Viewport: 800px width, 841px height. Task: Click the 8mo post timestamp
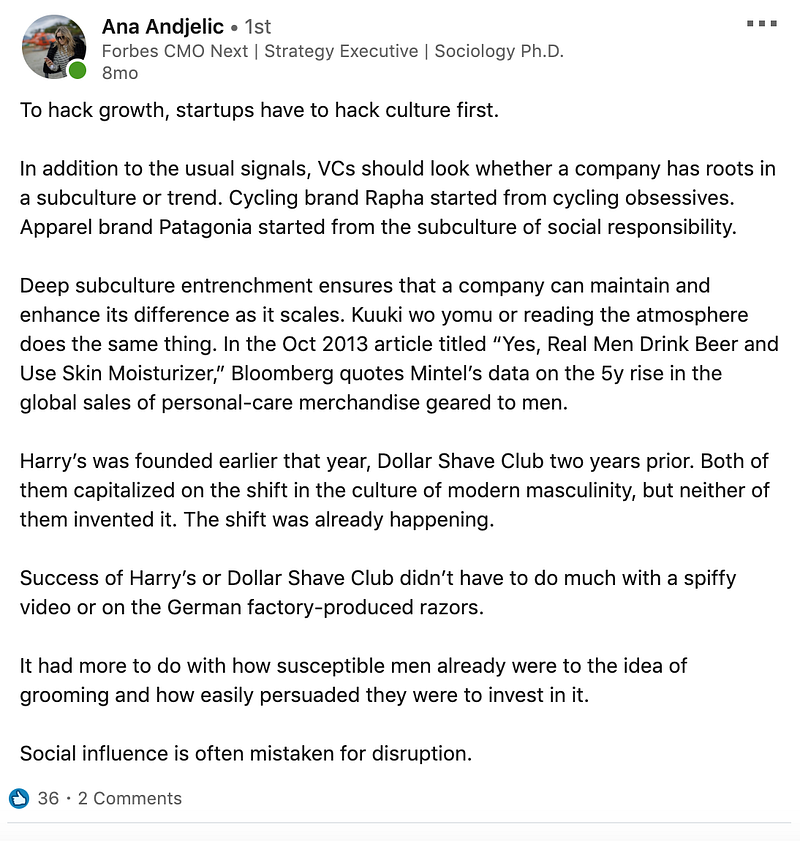pos(120,73)
